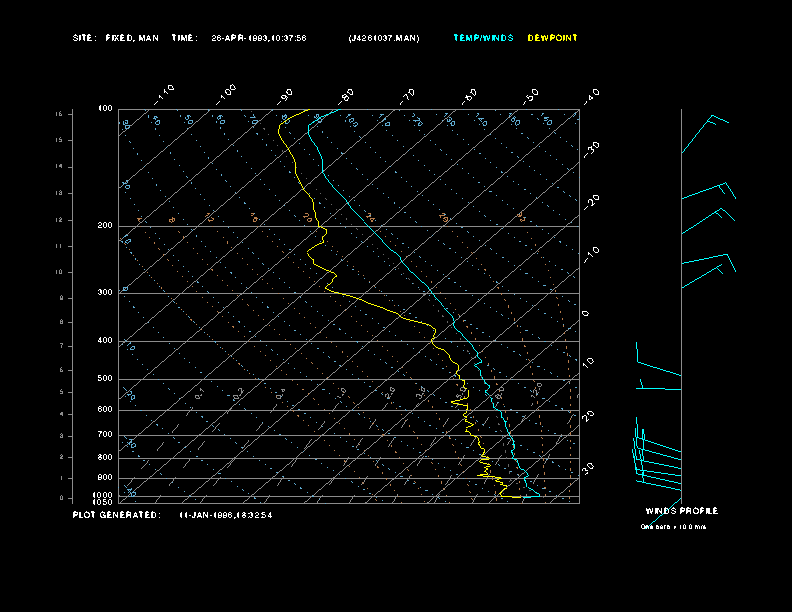Select the 300 pressure level label
The image size is (792, 612).
105,293
